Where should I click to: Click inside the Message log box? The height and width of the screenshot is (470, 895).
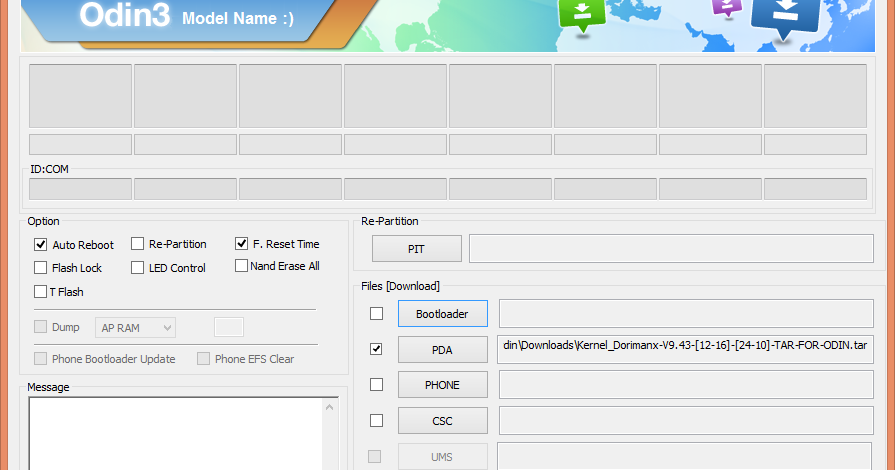pyautogui.click(x=176, y=434)
